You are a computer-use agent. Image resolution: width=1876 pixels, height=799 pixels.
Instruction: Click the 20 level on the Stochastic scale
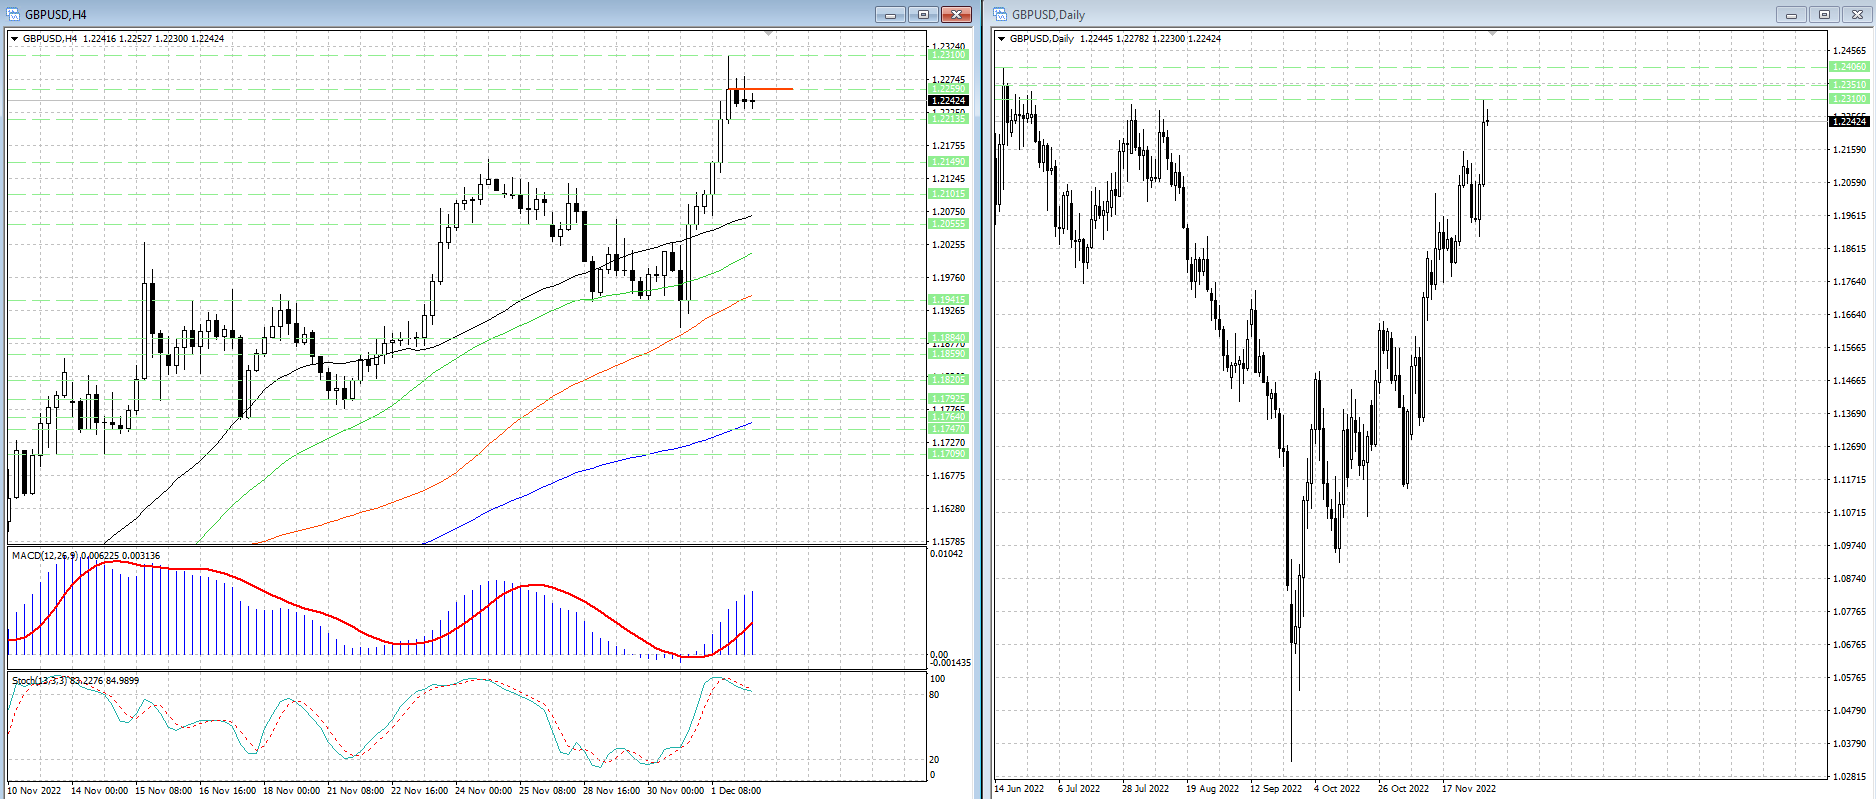[x=934, y=760]
